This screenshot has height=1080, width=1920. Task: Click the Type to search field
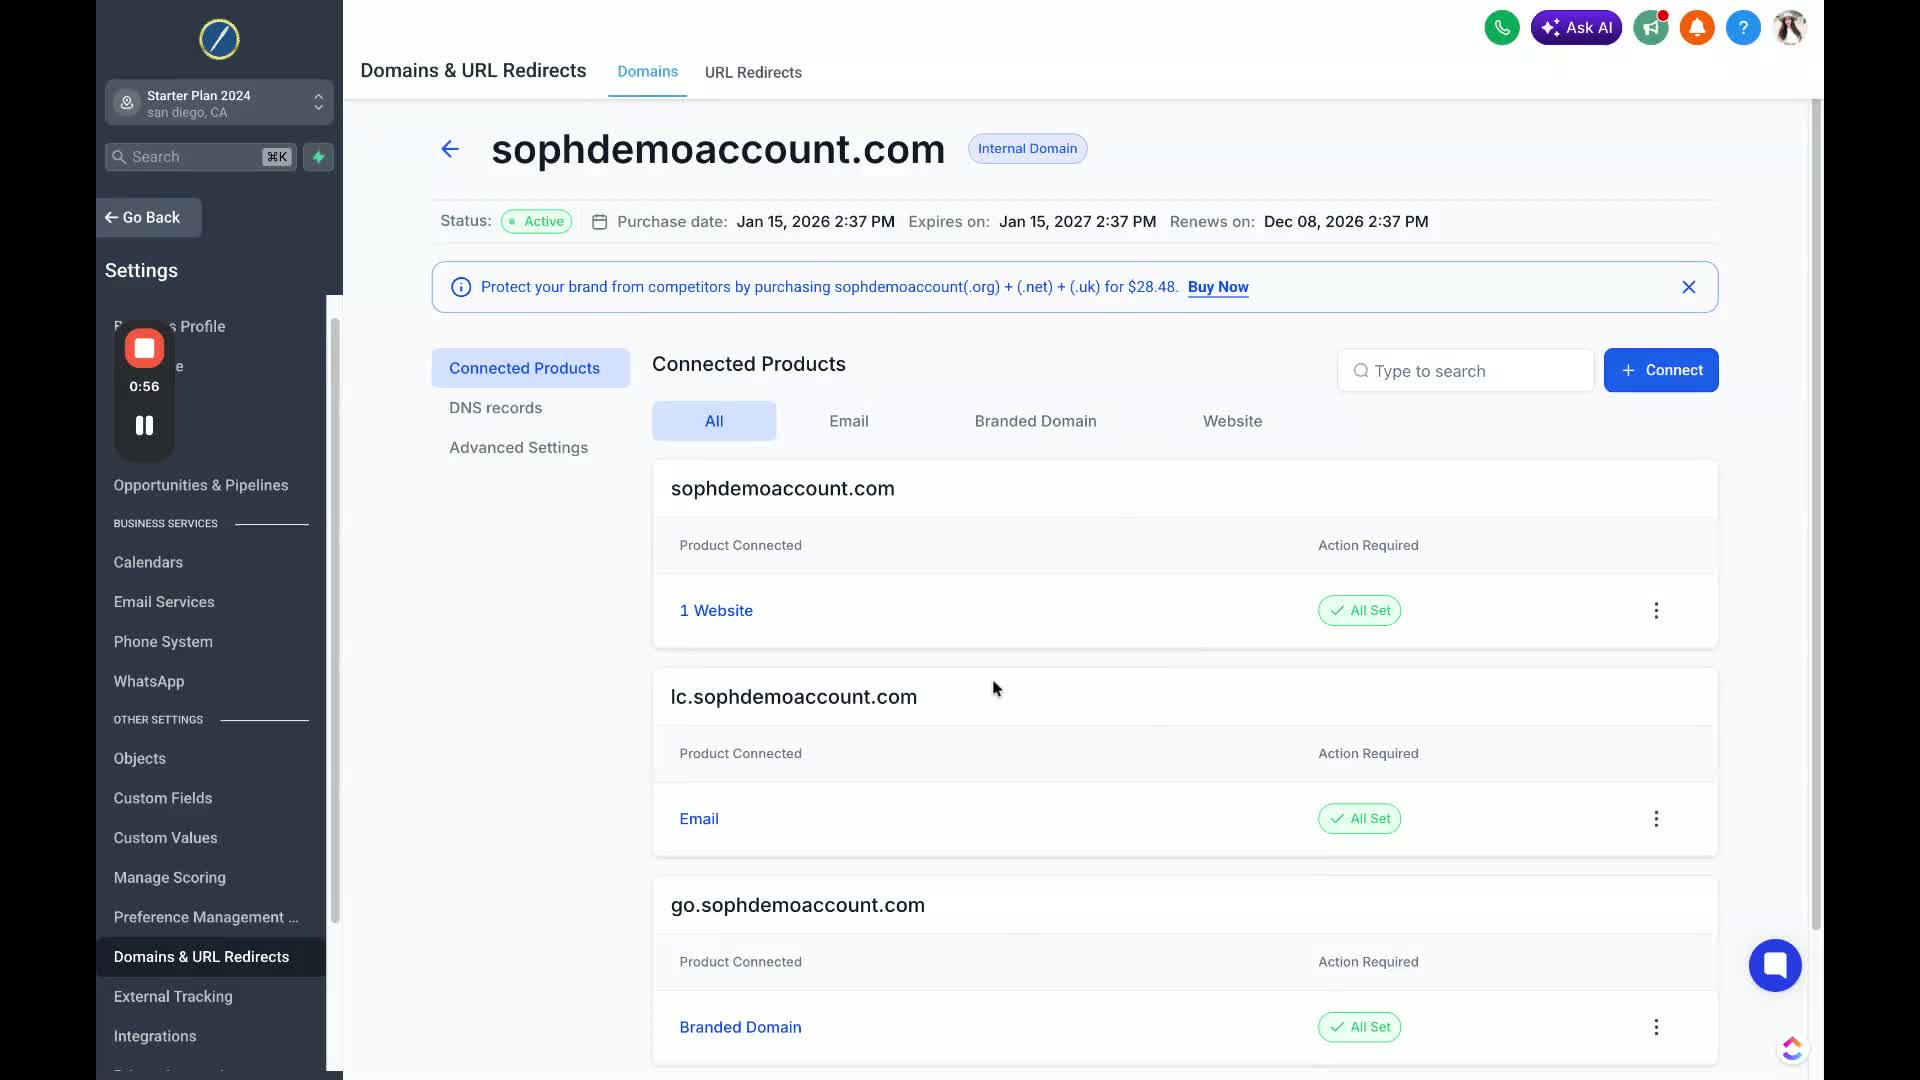click(1466, 371)
